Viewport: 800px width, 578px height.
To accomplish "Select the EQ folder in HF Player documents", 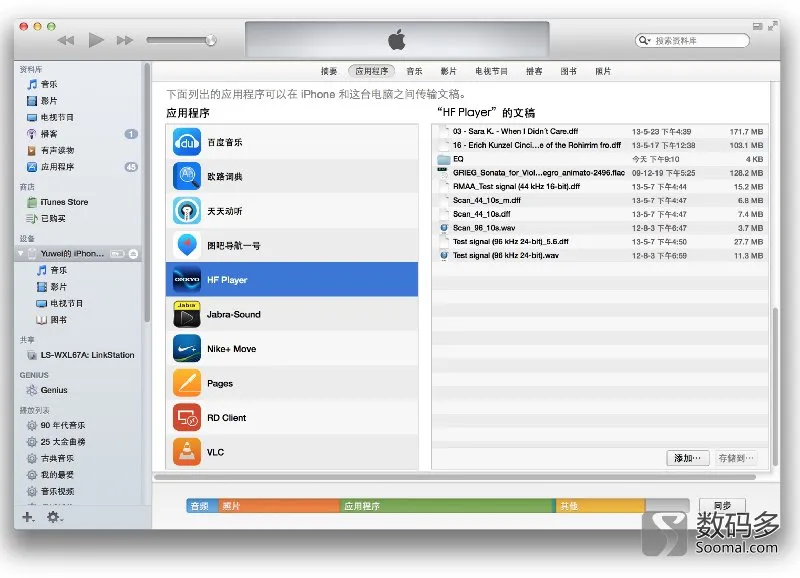I will [600, 159].
